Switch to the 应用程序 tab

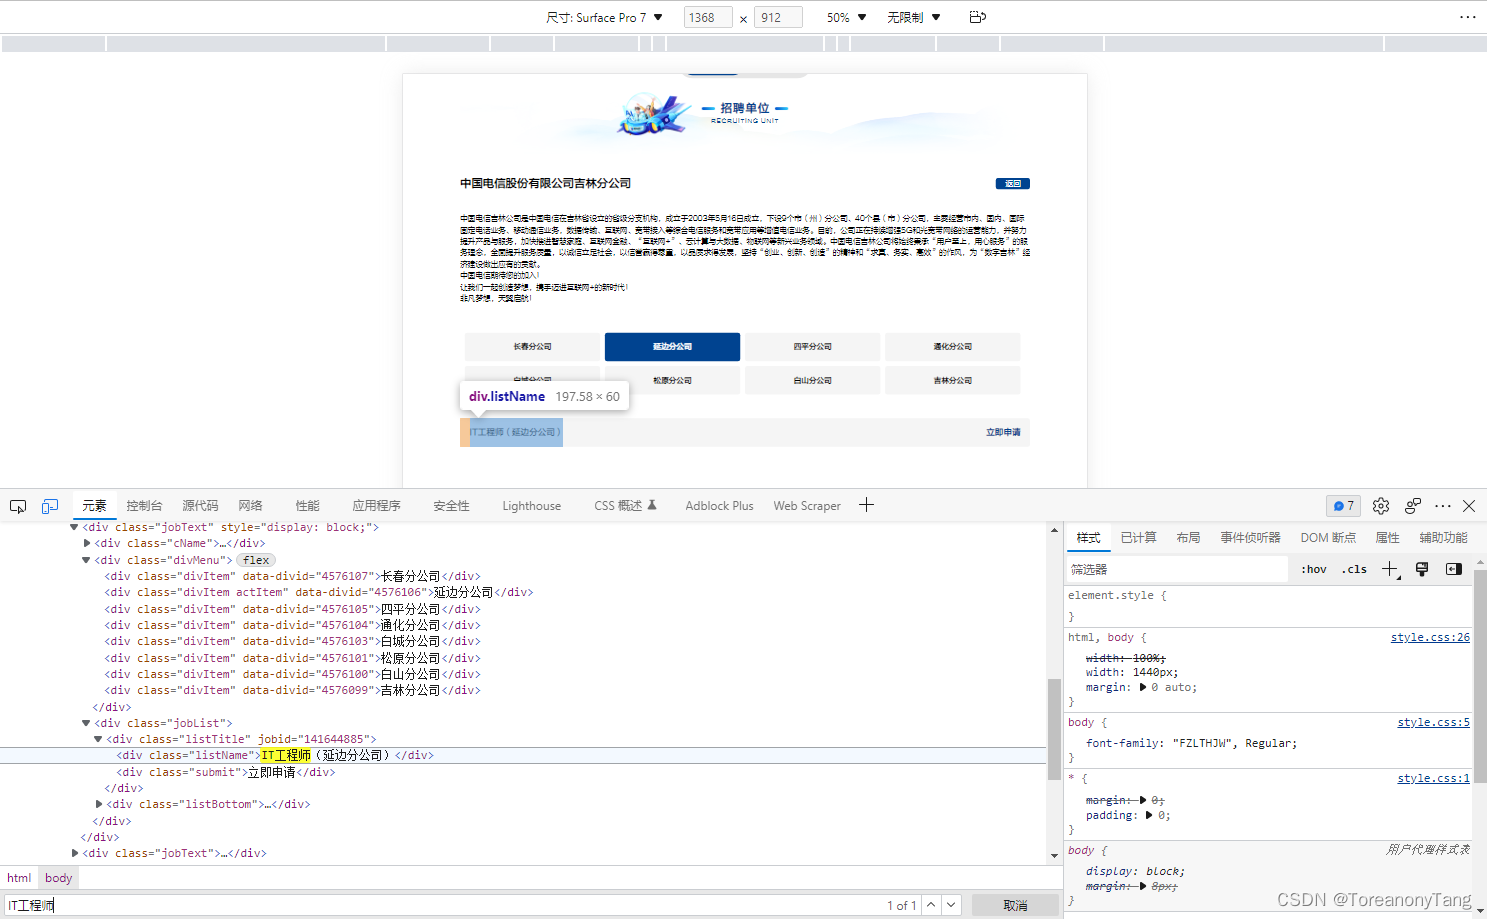376,506
